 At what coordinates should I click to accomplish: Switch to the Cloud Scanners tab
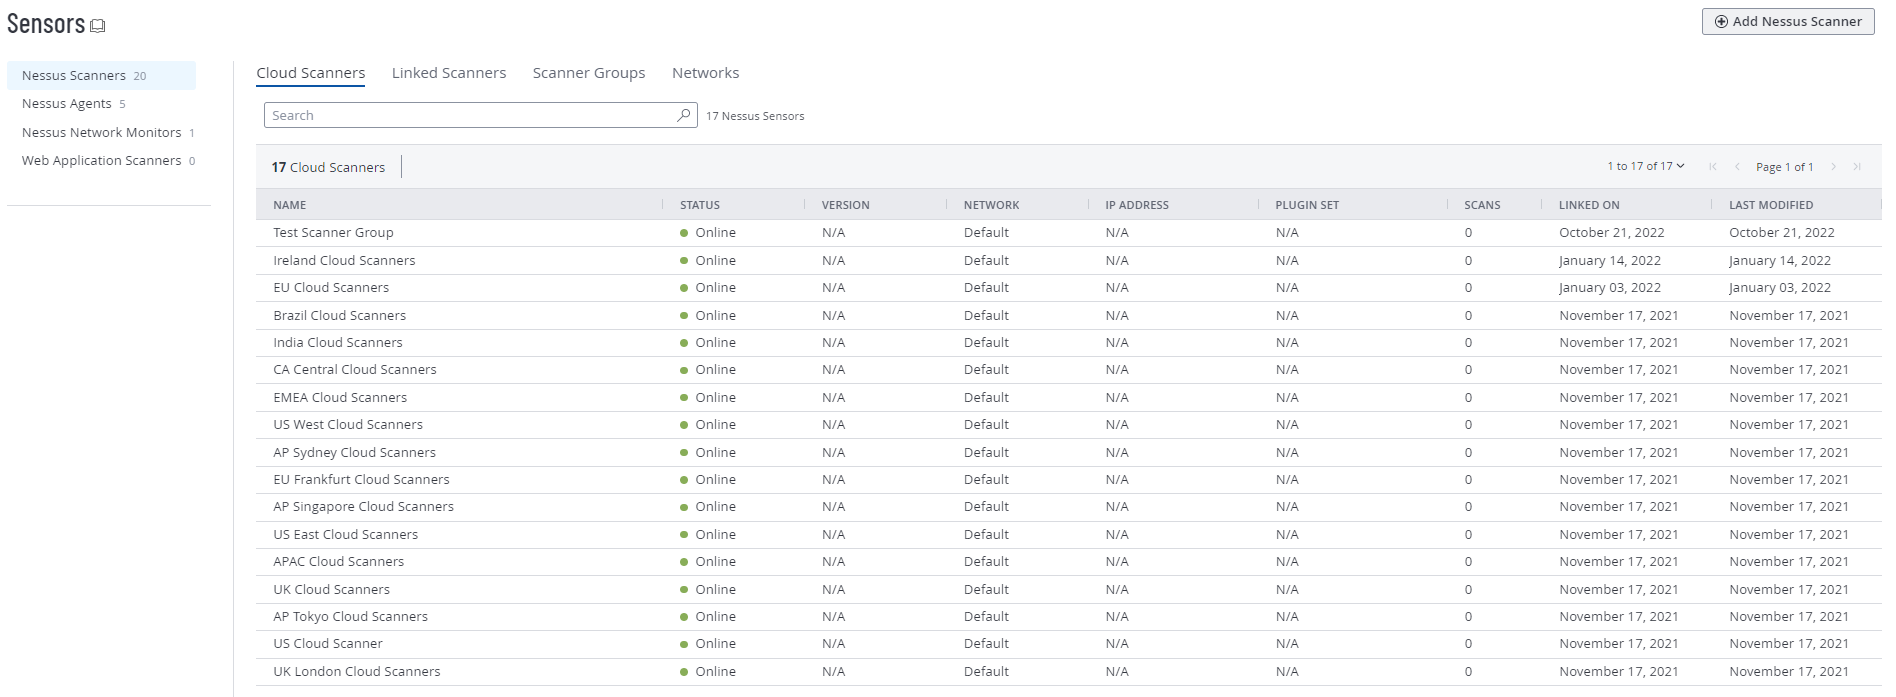[311, 73]
